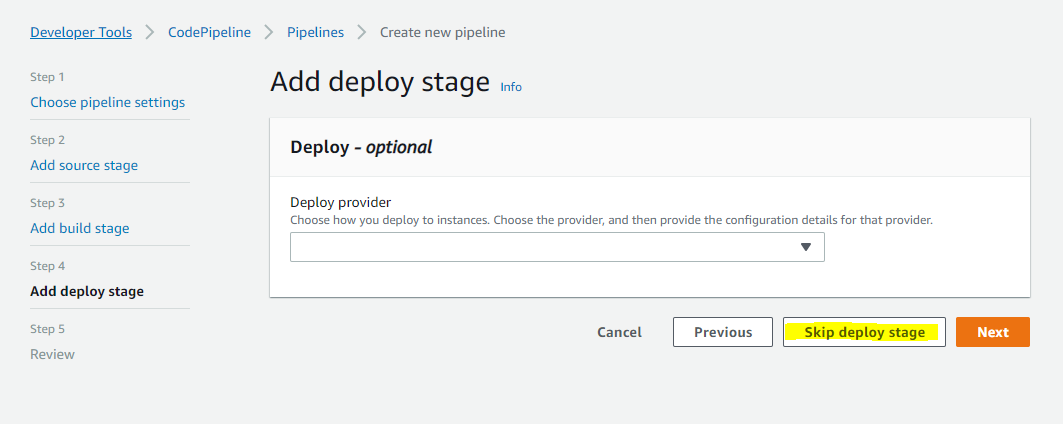The image size is (1063, 424).
Task: Click the Review step in sidebar
Action: [x=52, y=354]
